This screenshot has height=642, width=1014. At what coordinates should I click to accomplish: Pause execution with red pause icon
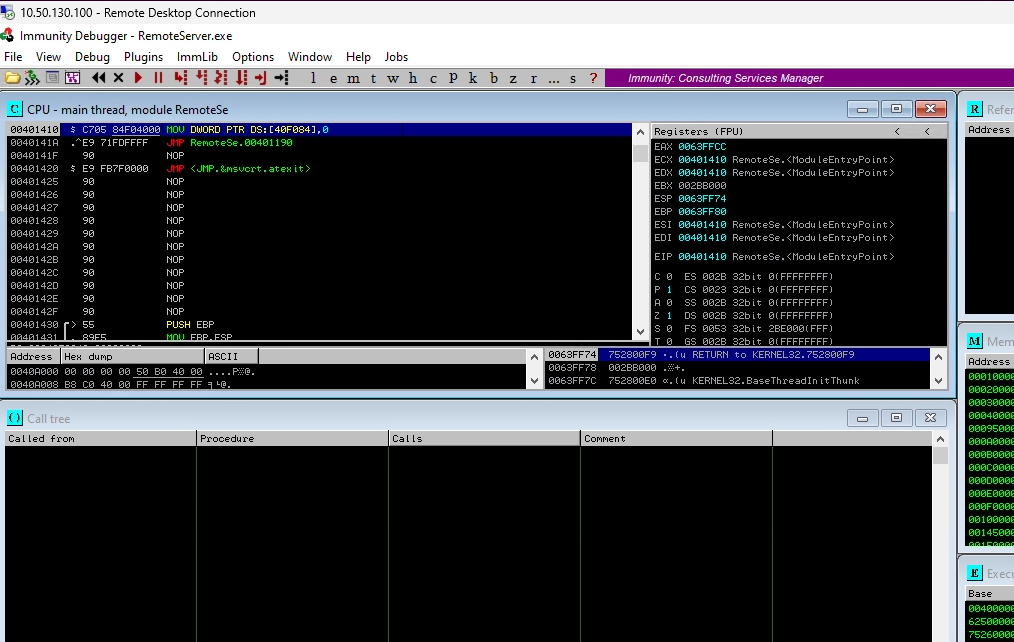pyautogui.click(x=158, y=78)
